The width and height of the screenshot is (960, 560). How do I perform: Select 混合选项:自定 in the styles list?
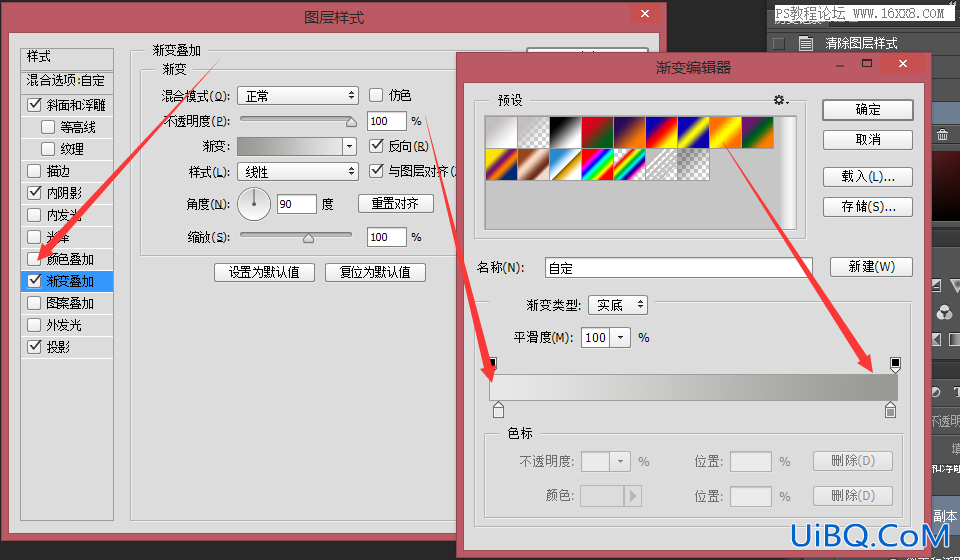click(67, 81)
